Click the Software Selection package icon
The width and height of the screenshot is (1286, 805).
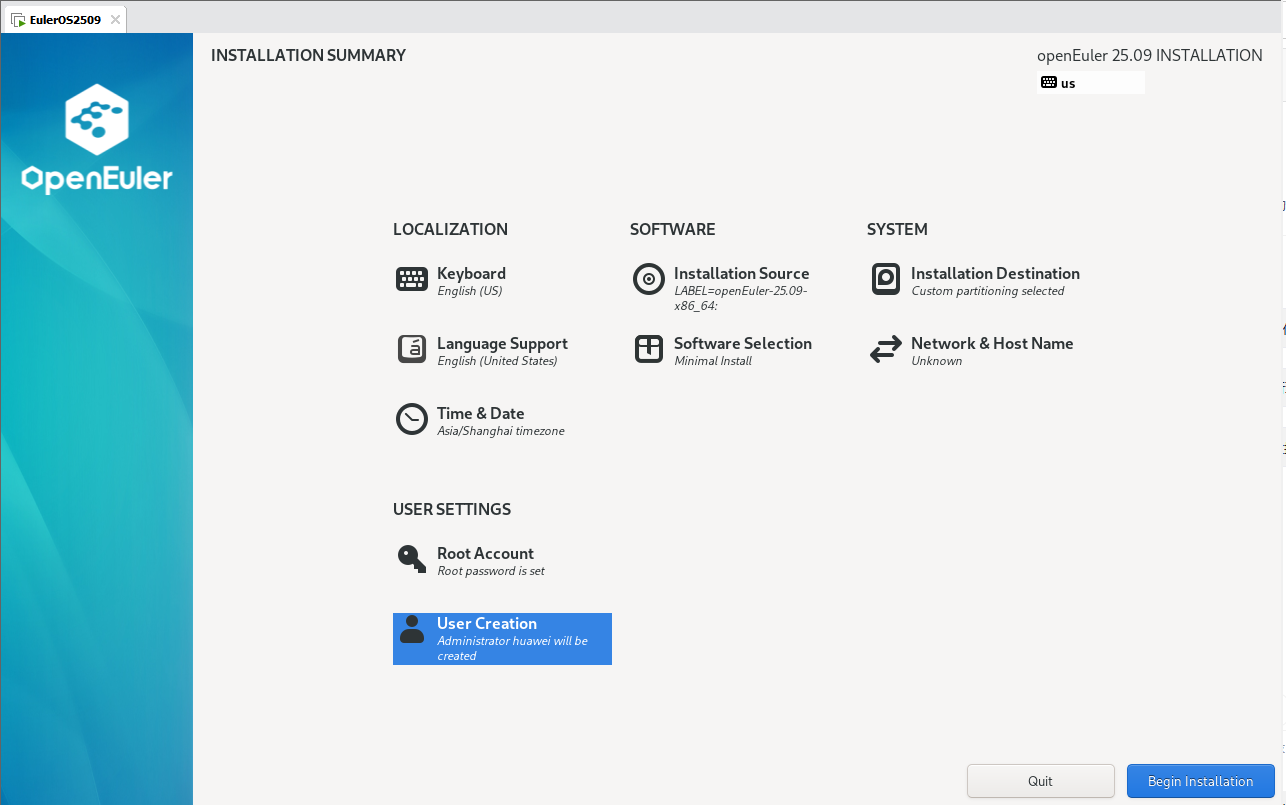tap(649, 349)
